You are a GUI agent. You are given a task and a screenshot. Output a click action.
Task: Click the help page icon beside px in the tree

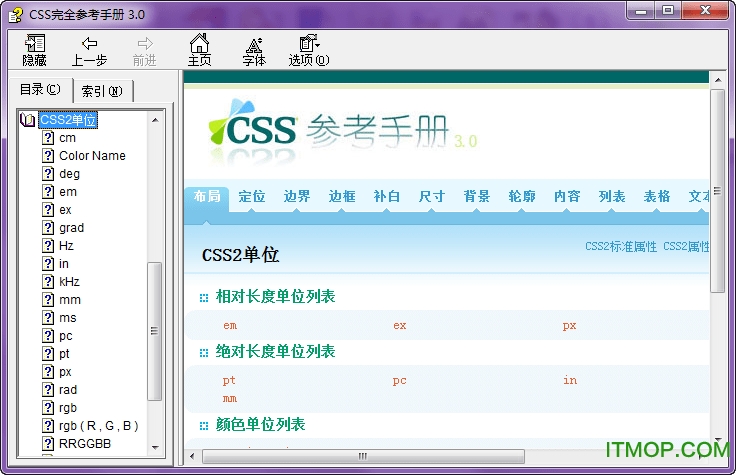(48, 372)
